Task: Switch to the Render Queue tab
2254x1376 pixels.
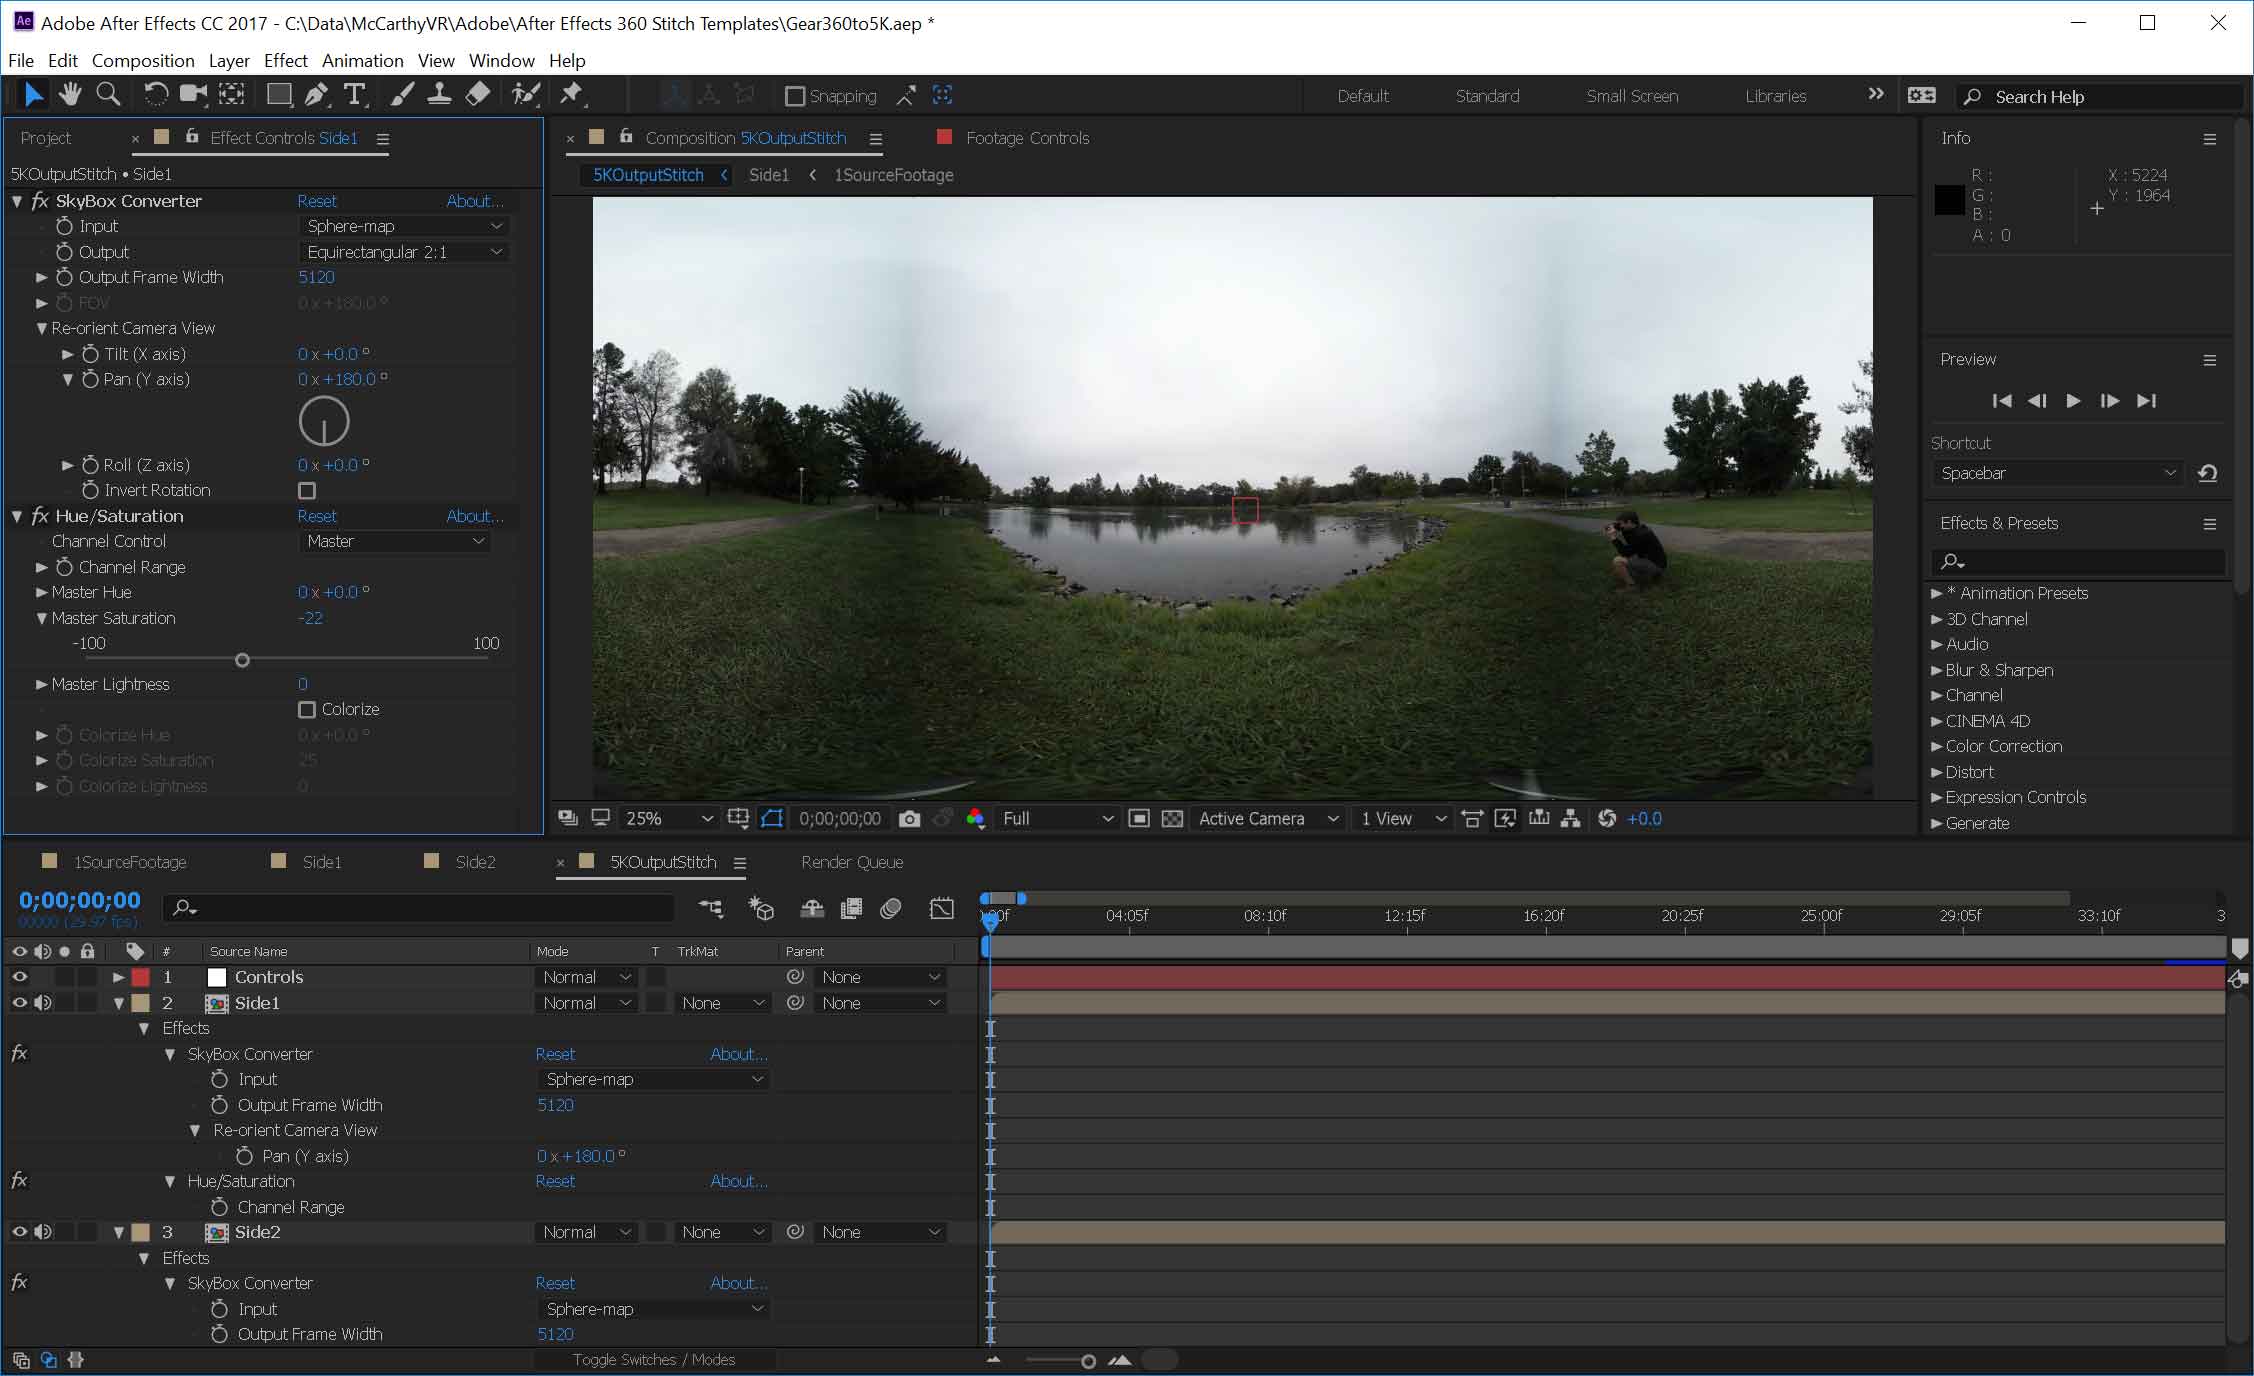Action: click(x=852, y=862)
